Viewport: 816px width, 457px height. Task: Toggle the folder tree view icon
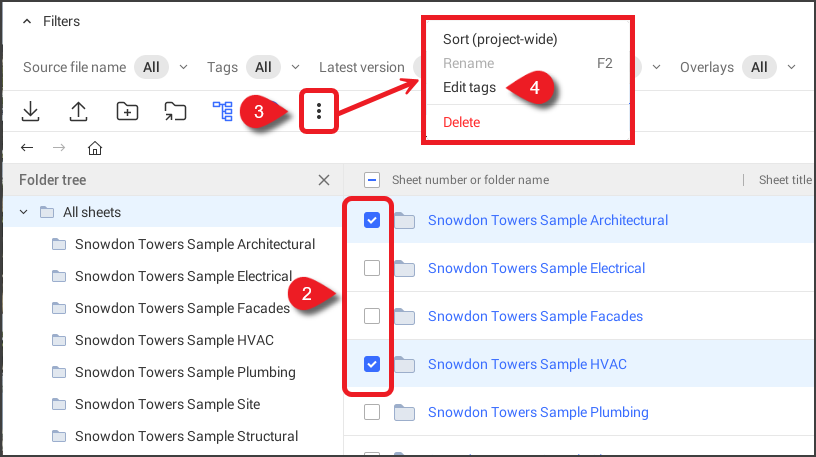click(223, 111)
